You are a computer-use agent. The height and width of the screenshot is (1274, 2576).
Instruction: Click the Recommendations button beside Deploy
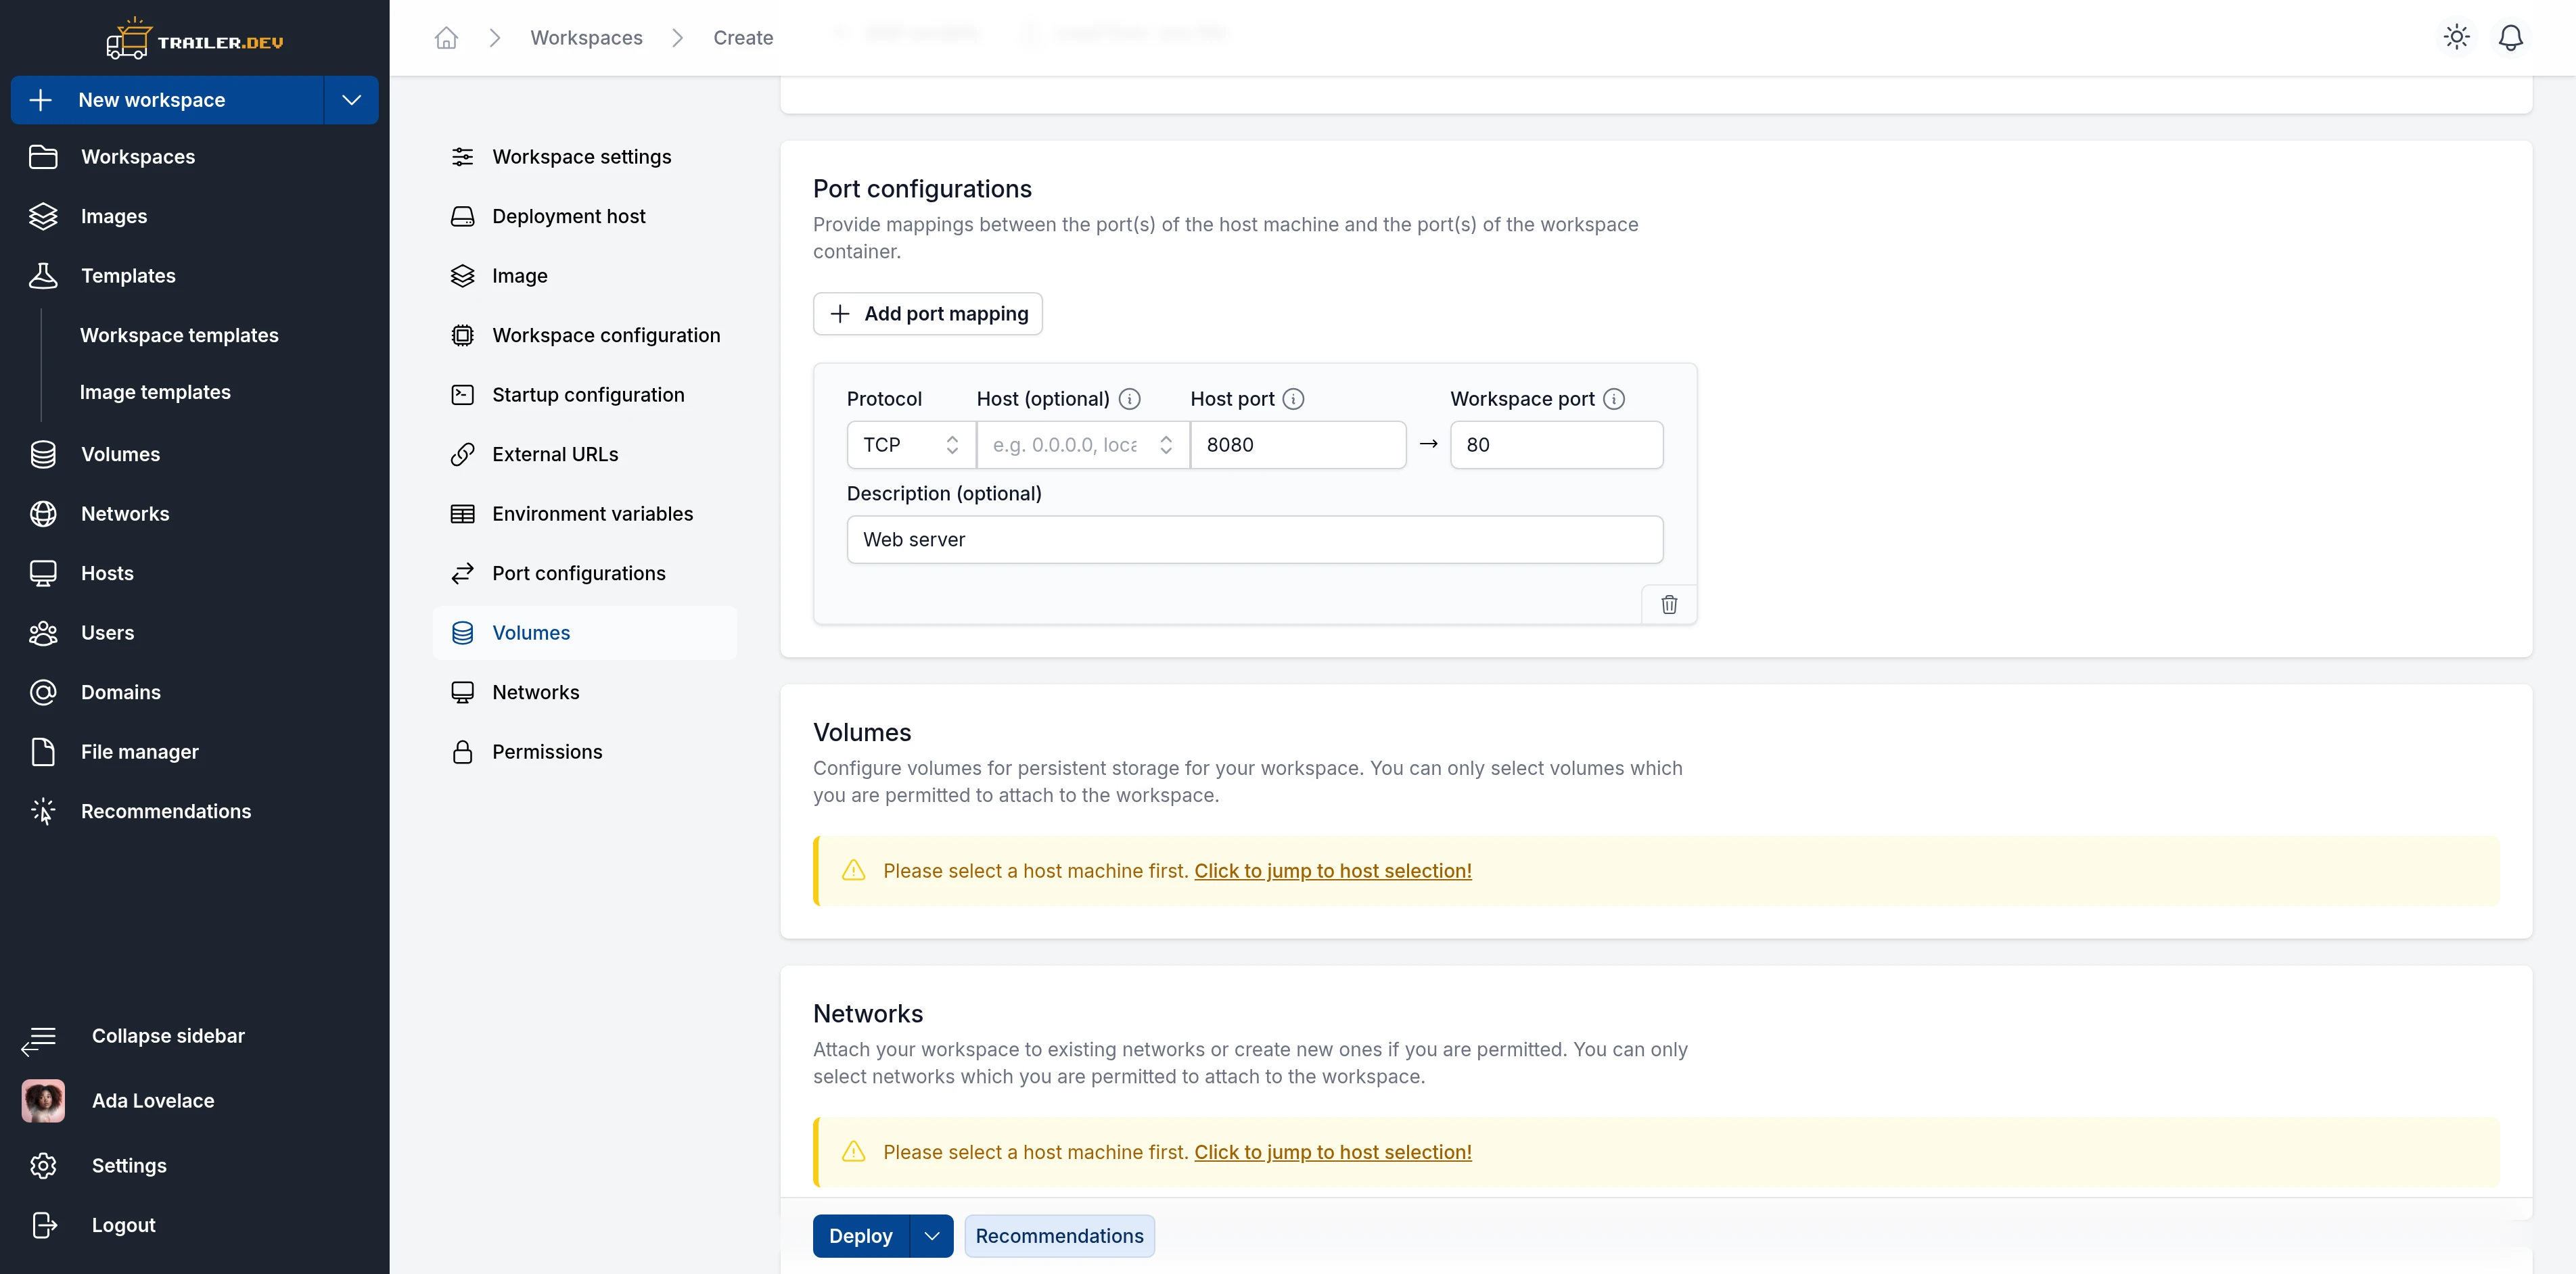tap(1059, 1236)
